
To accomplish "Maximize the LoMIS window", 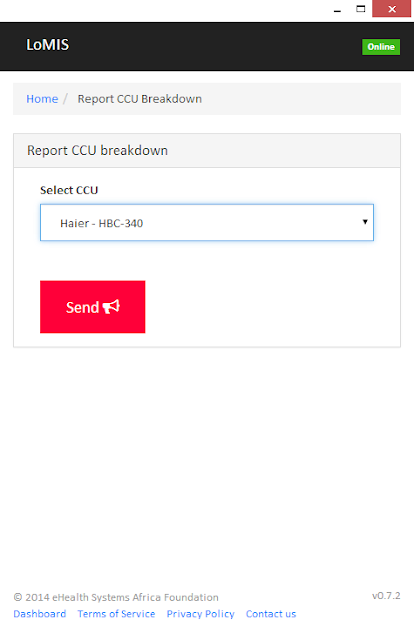I will point(361,9).
